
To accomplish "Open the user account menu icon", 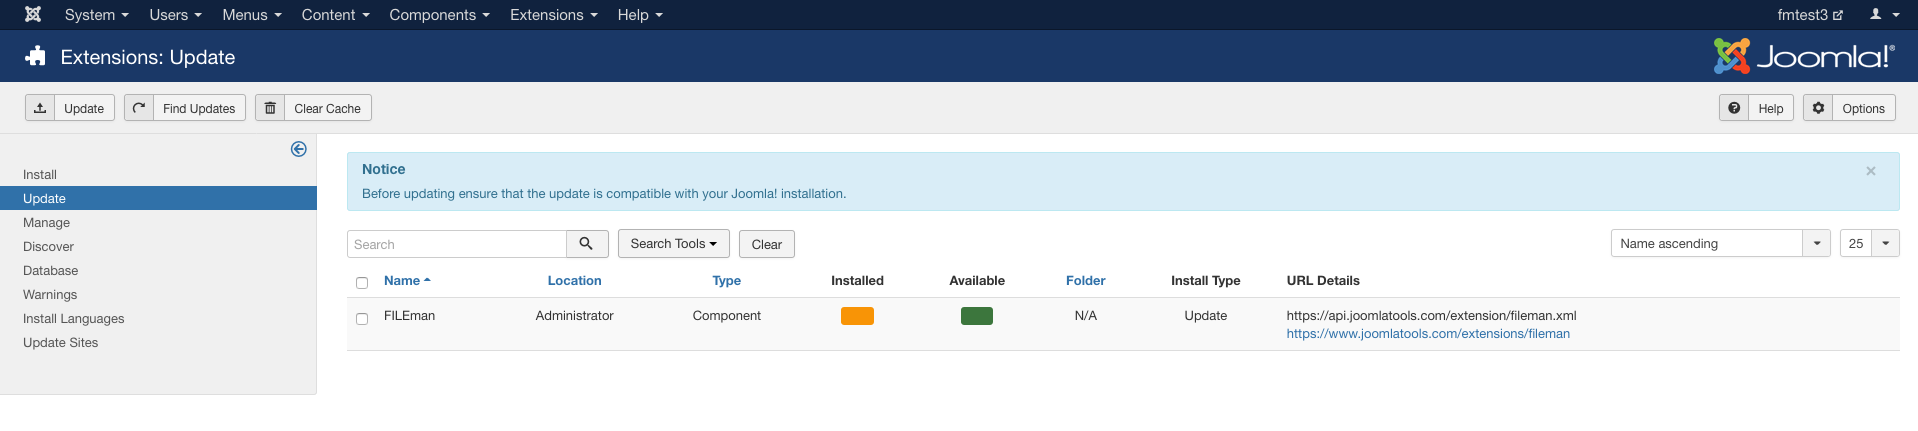I will (1883, 14).
